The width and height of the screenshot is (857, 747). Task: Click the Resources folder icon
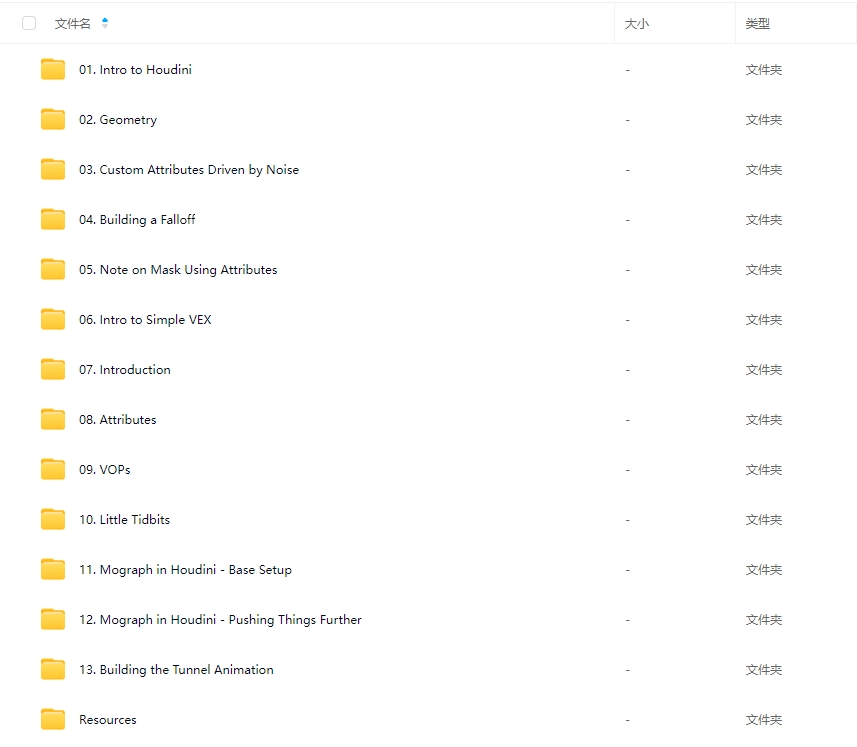click(53, 719)
